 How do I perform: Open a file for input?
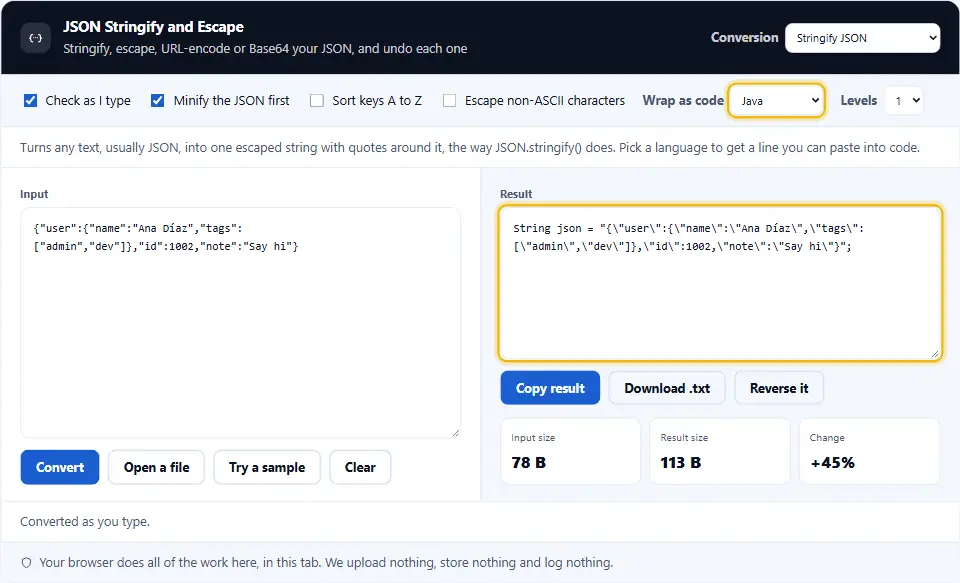coord(156,467)
